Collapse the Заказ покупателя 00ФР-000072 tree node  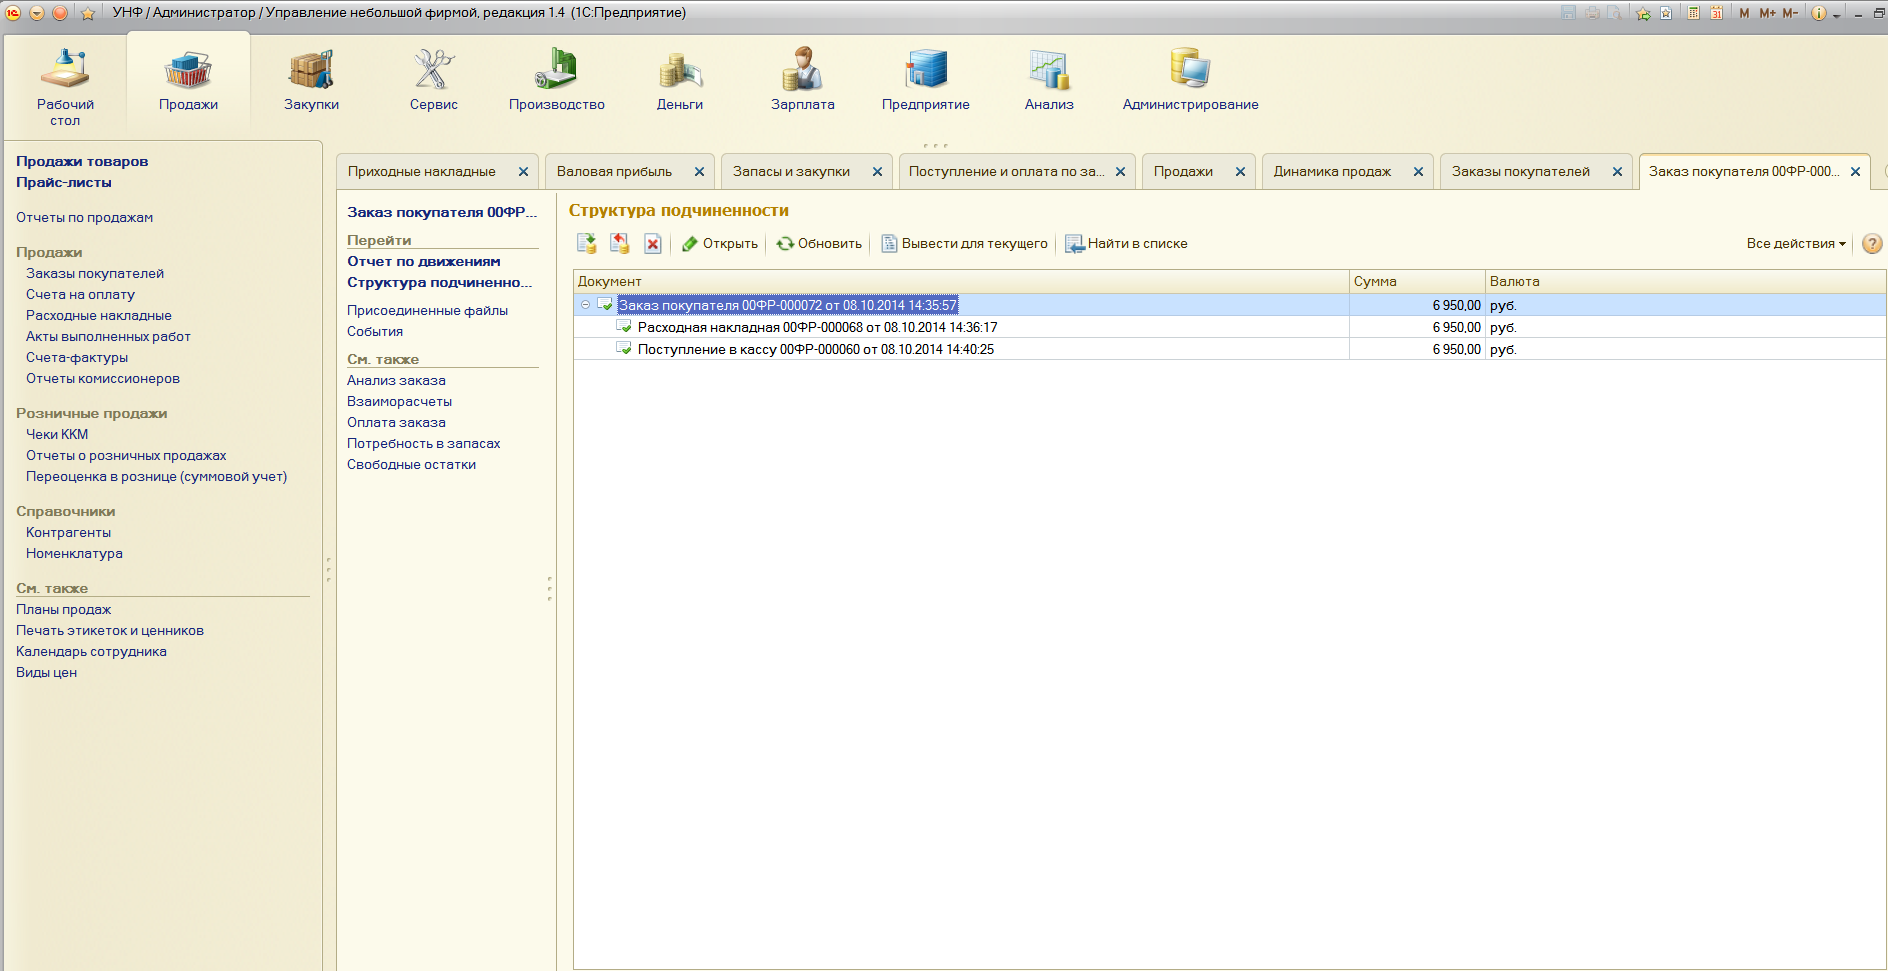(586, 305)
